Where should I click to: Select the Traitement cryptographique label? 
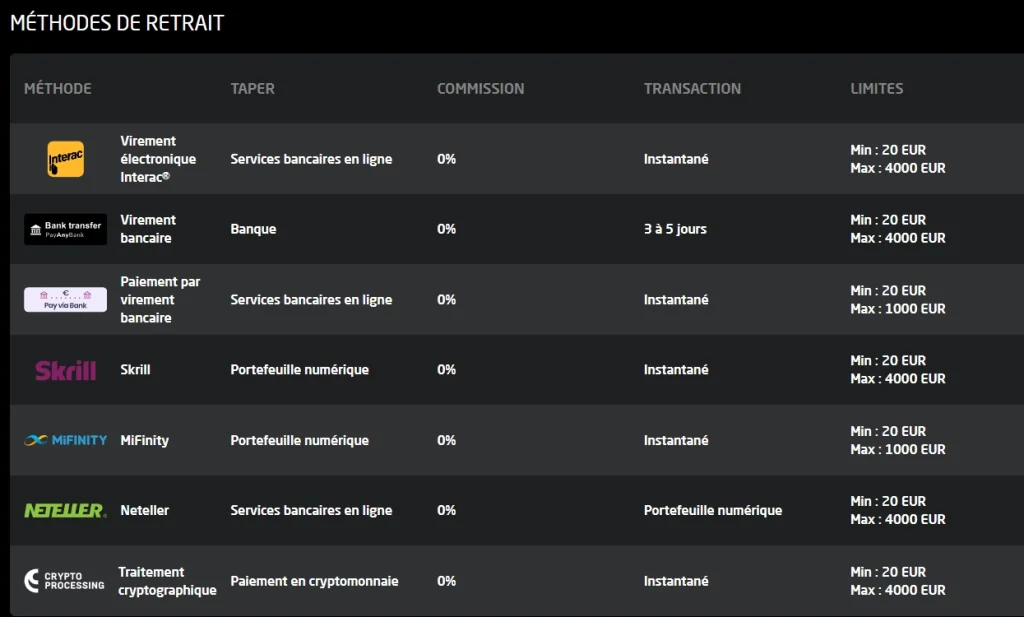167,581
